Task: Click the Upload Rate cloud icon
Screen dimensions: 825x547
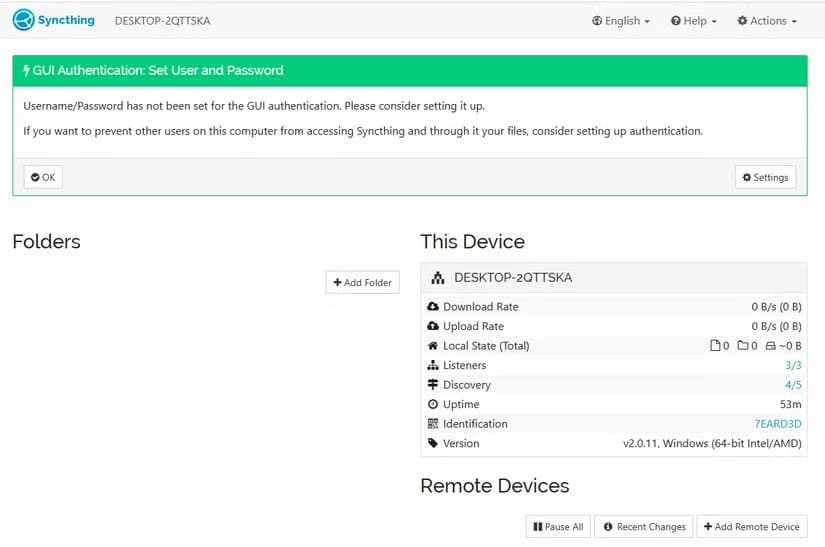Action: pos(433,326)
